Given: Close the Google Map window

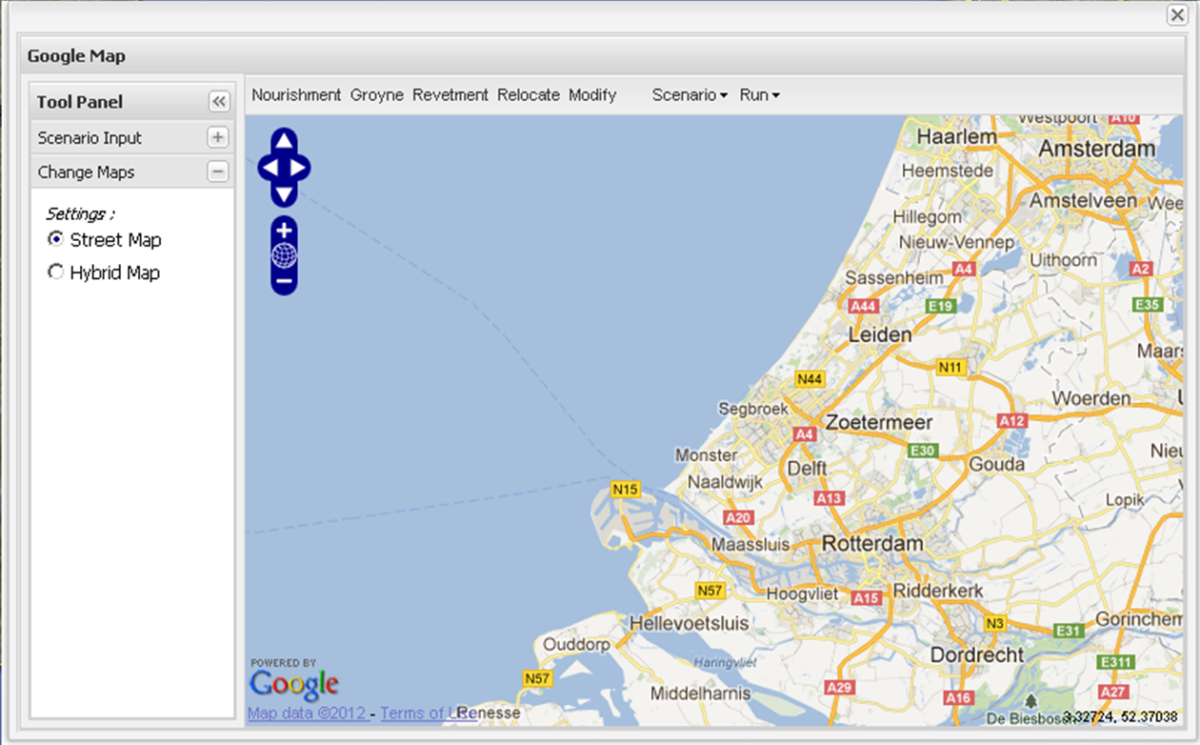Looking at the screenshot, I should (1177, 14).
